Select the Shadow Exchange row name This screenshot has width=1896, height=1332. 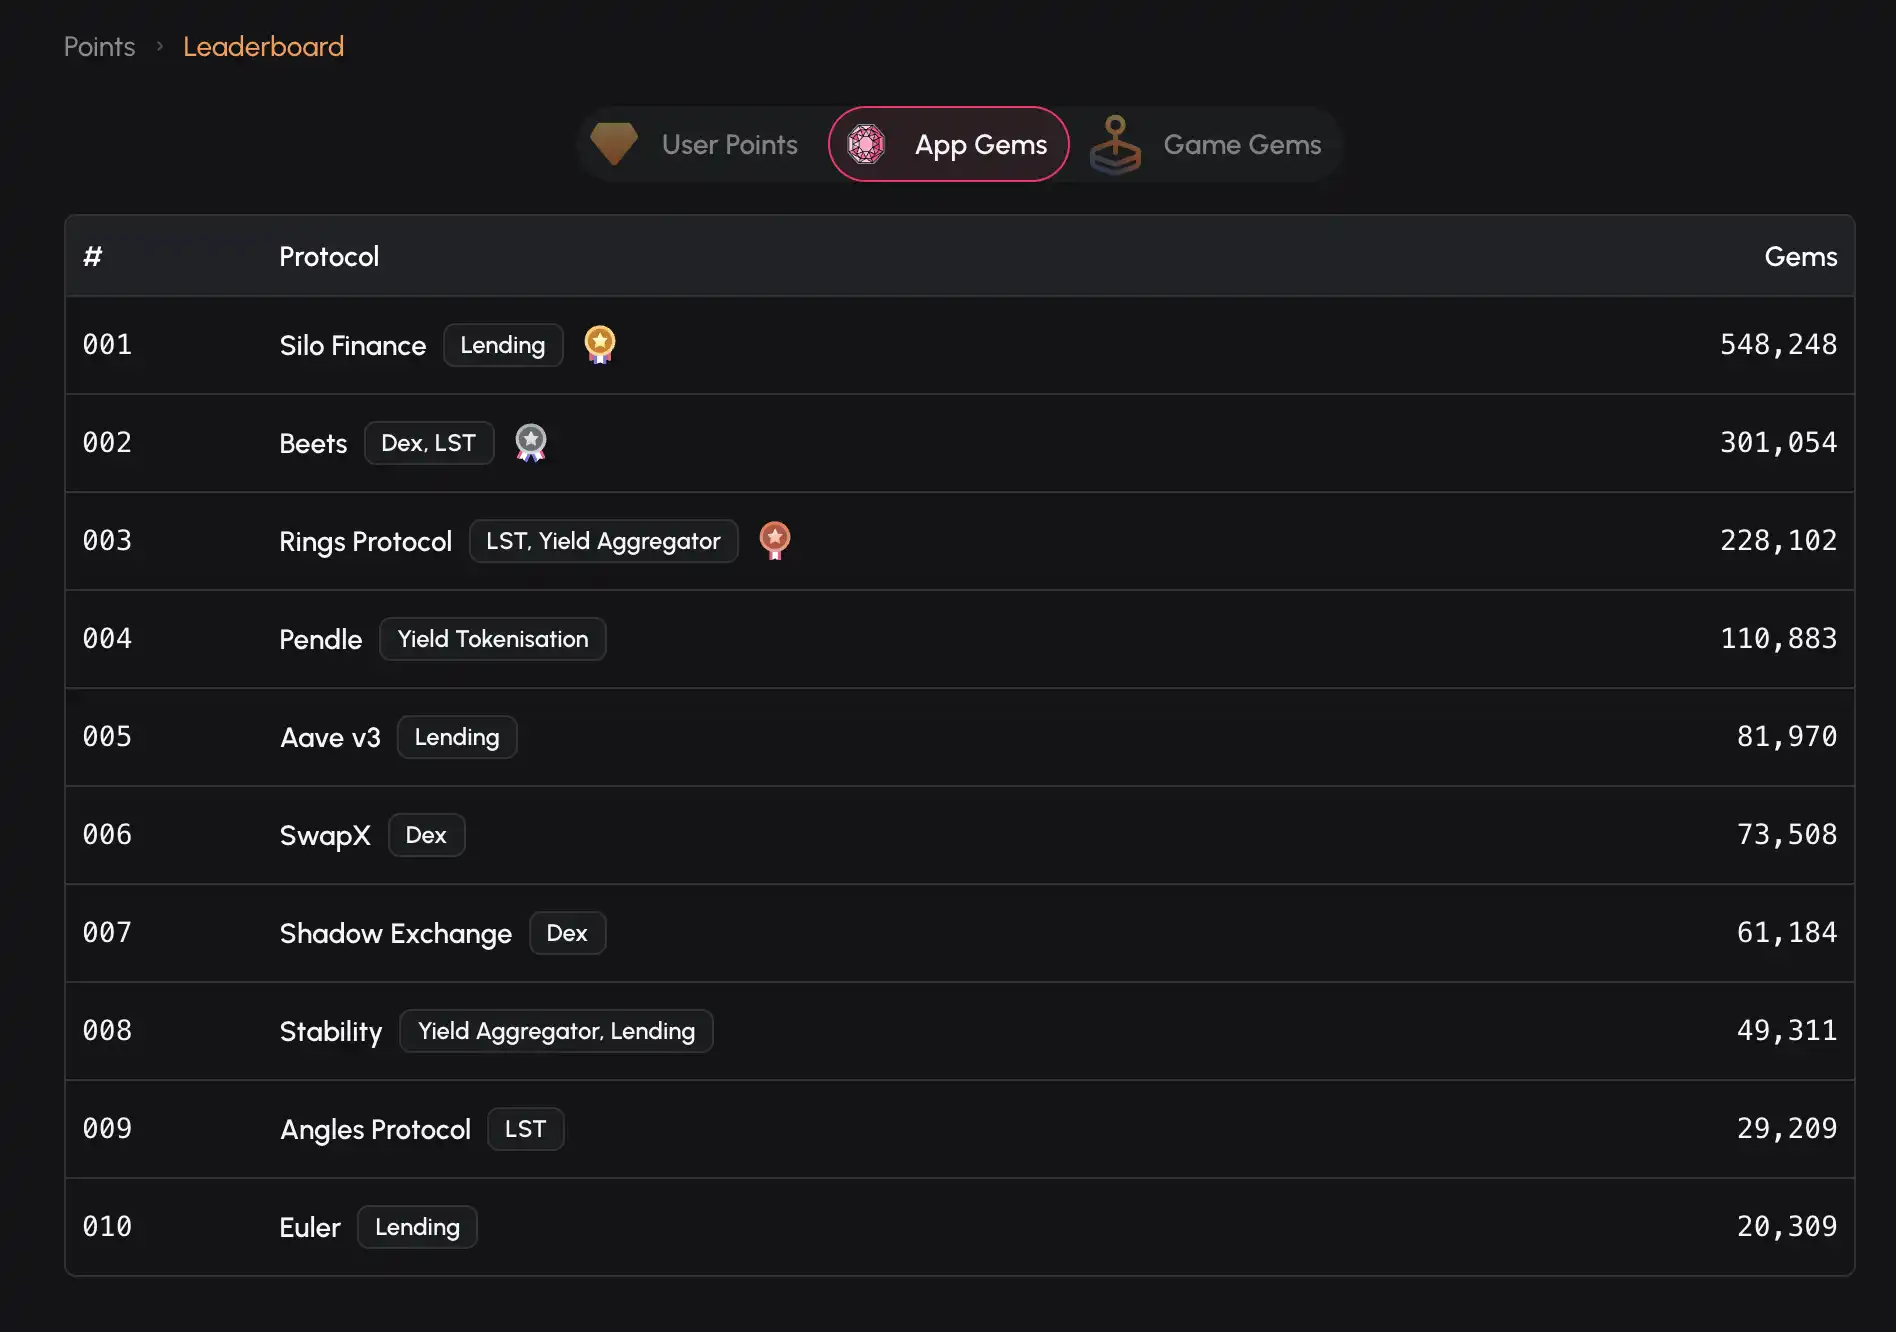(x=395, y=934)
